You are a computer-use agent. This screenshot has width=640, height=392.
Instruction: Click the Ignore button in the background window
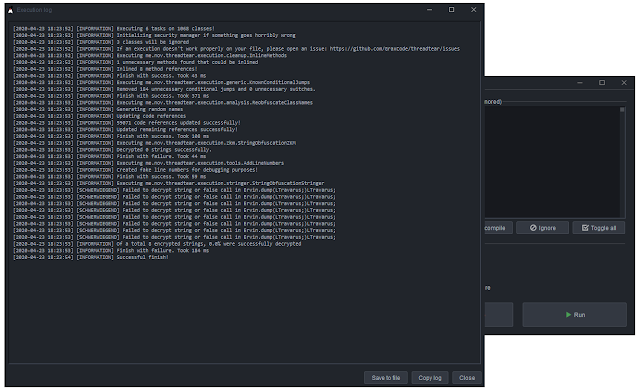[542, 228]
